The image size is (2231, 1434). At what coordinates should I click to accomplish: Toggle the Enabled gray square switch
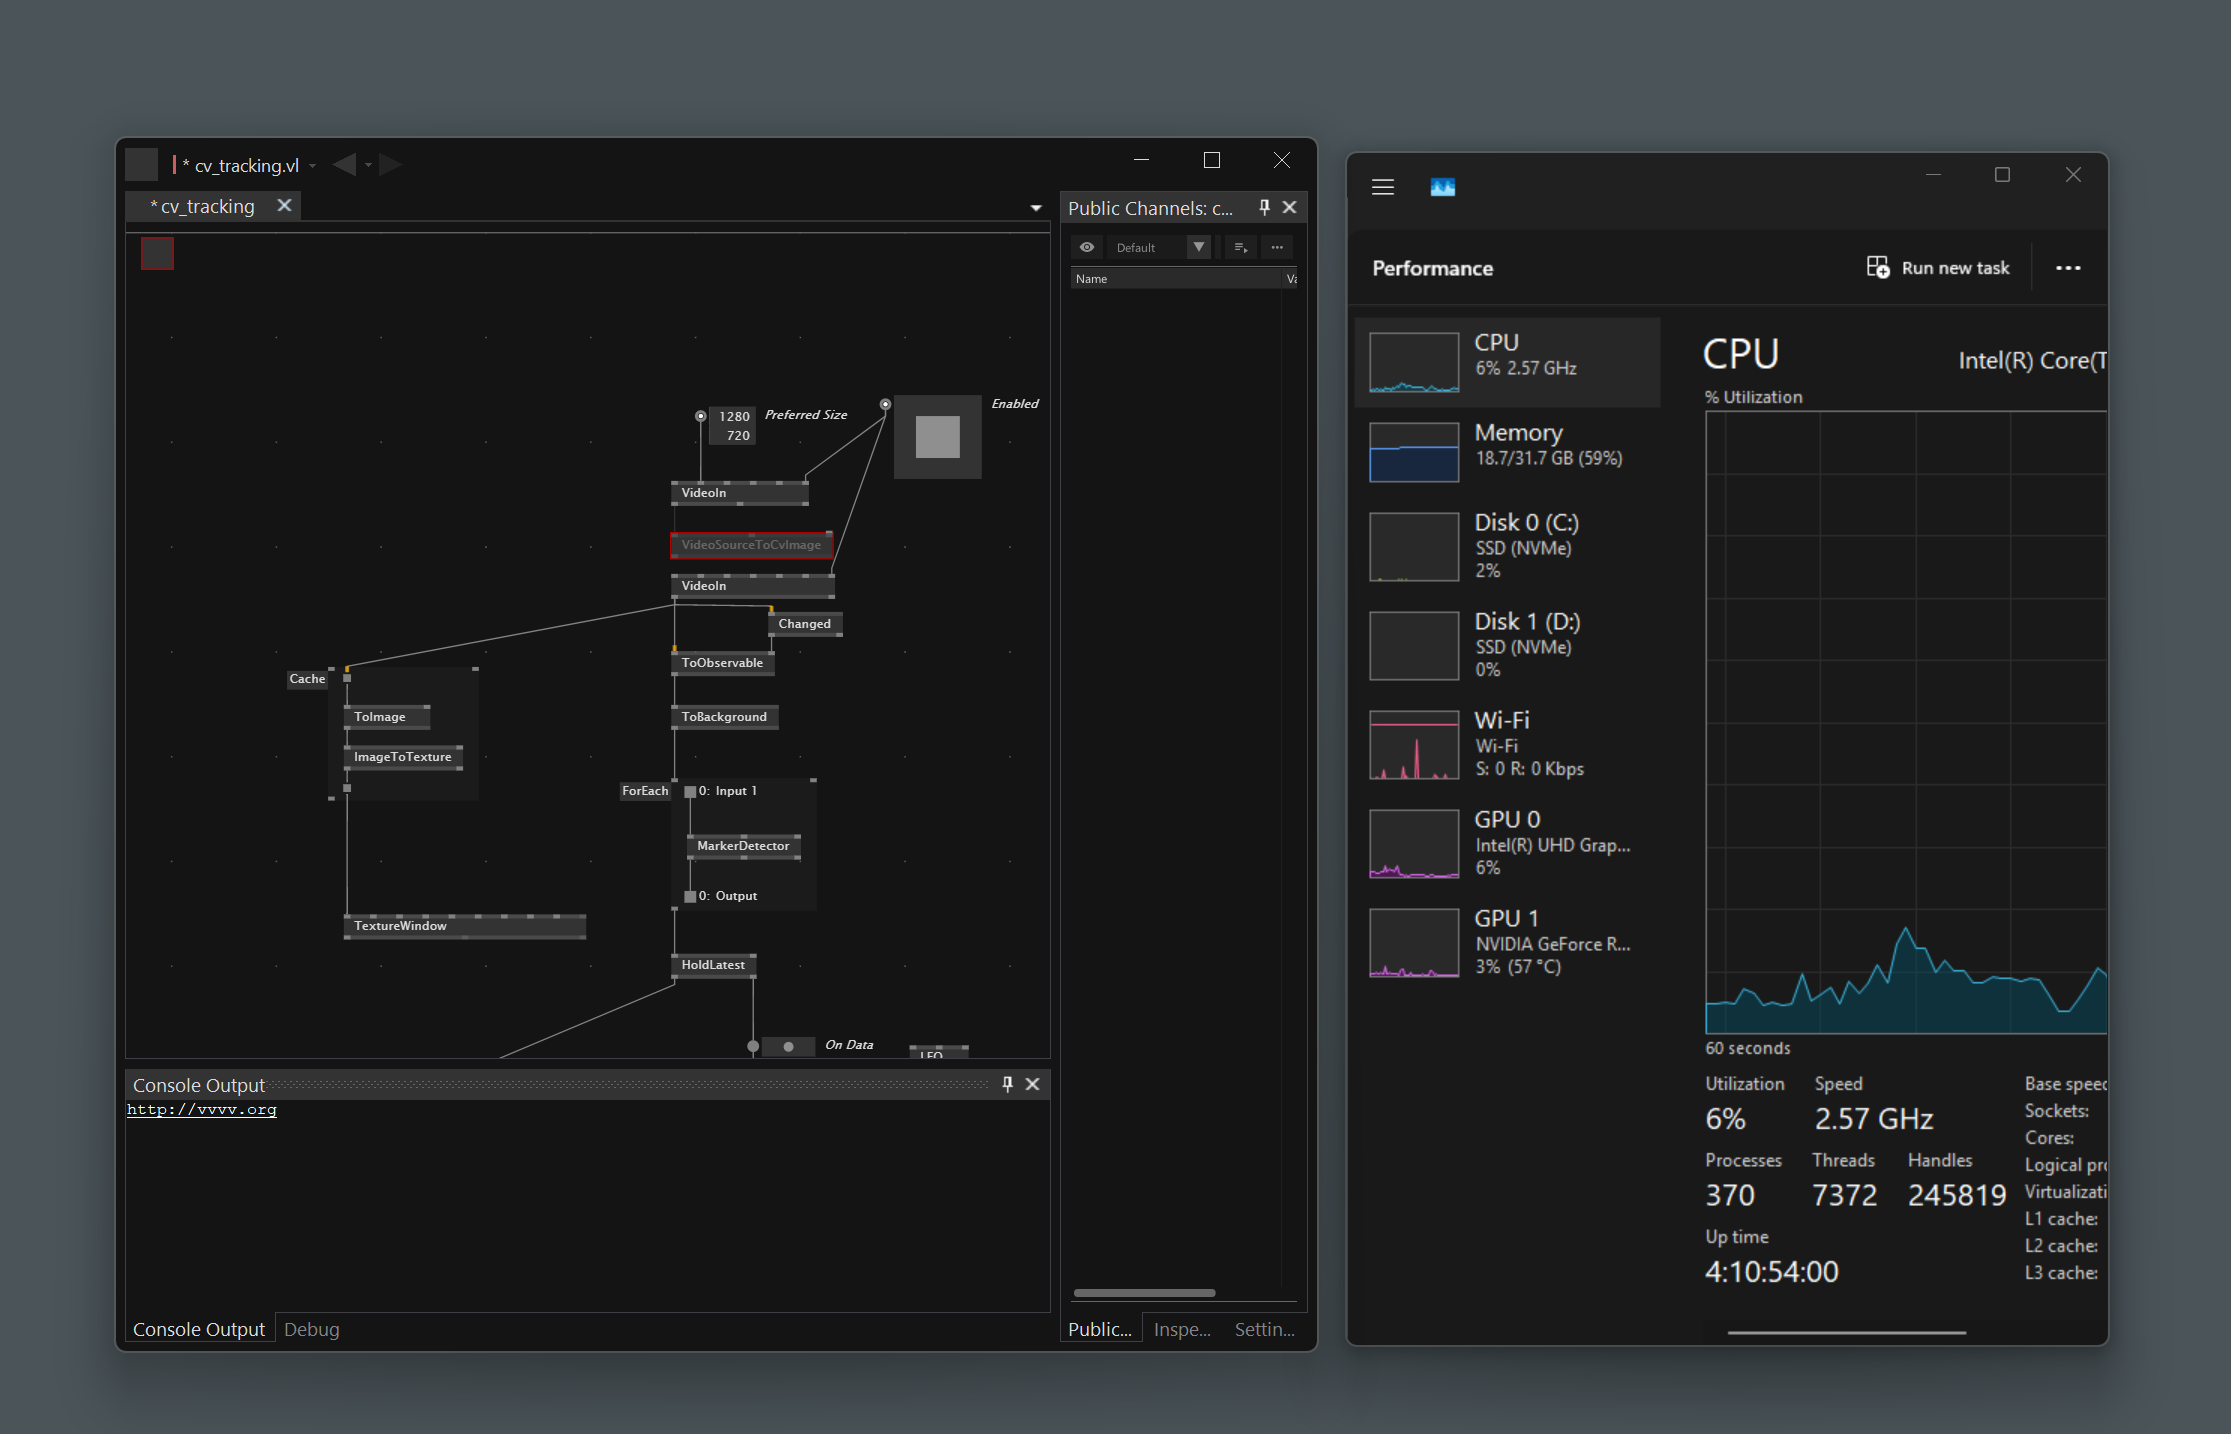(x=937, y=437)
